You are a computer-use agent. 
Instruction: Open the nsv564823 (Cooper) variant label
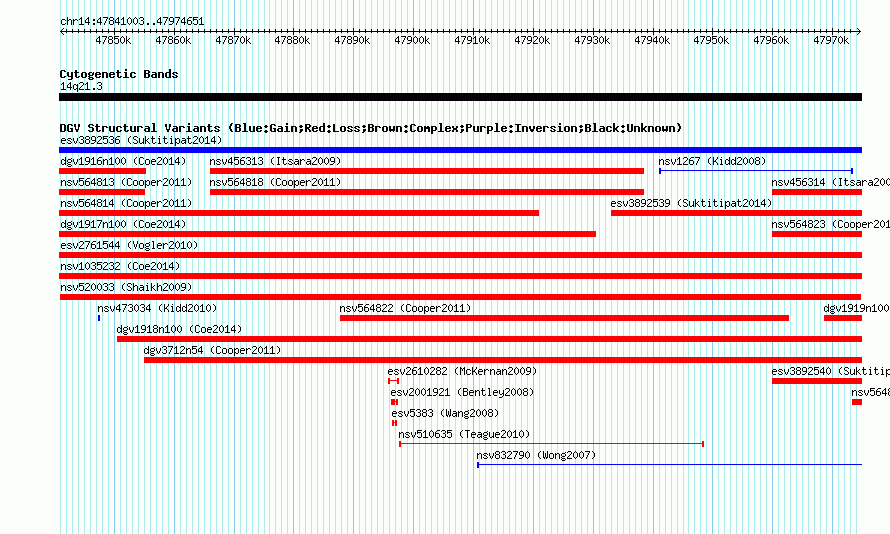pos(830,224)
